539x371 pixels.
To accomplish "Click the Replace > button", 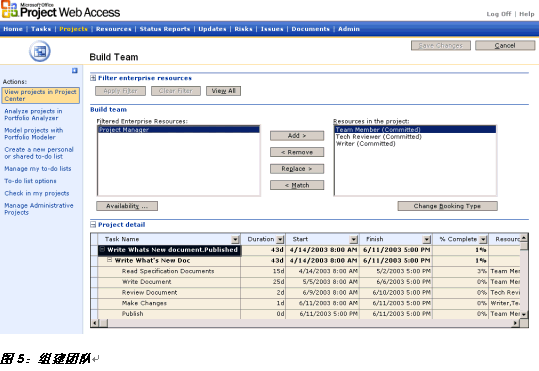I will point(297,168).
